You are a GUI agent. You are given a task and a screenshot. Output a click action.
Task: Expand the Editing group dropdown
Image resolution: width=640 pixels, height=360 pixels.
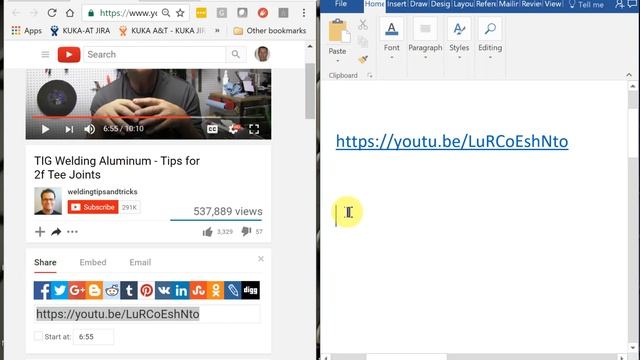pos(490,58)
